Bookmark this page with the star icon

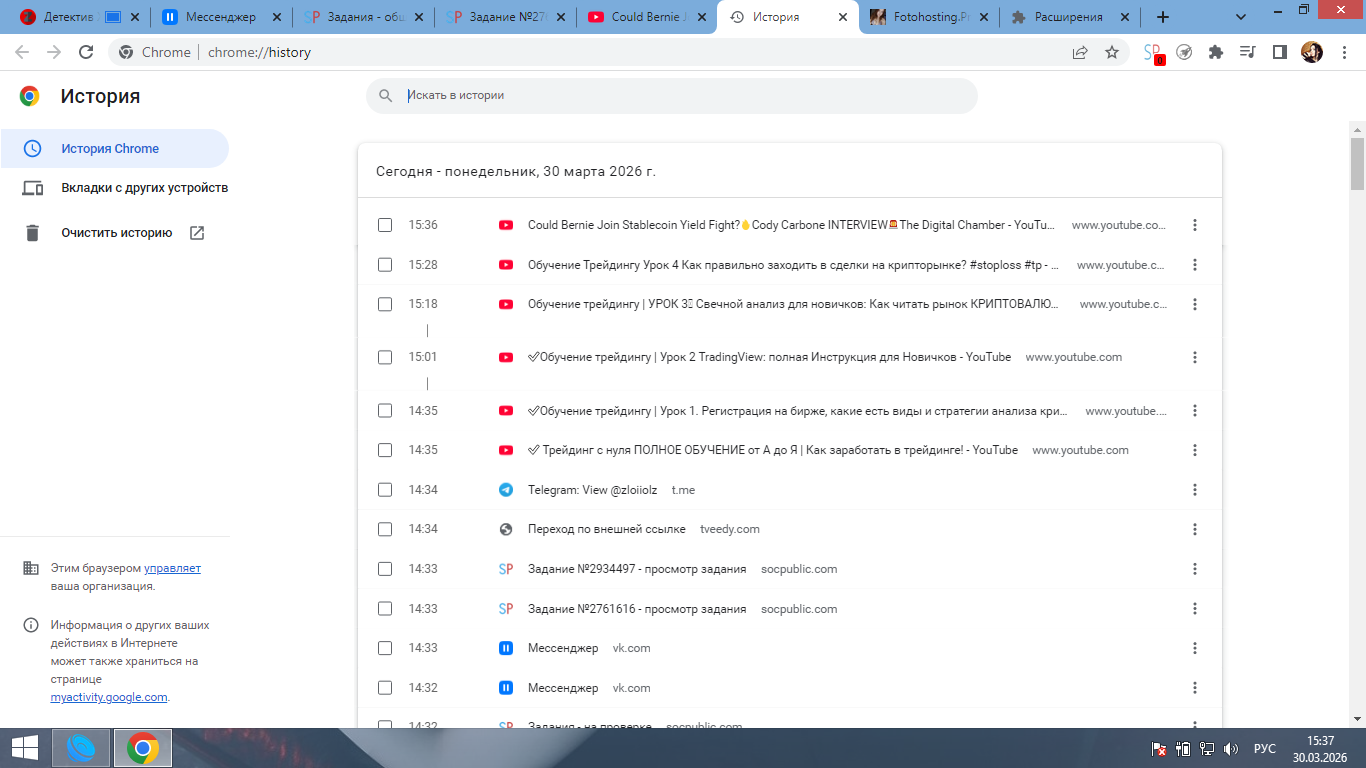pos(1112,52)
